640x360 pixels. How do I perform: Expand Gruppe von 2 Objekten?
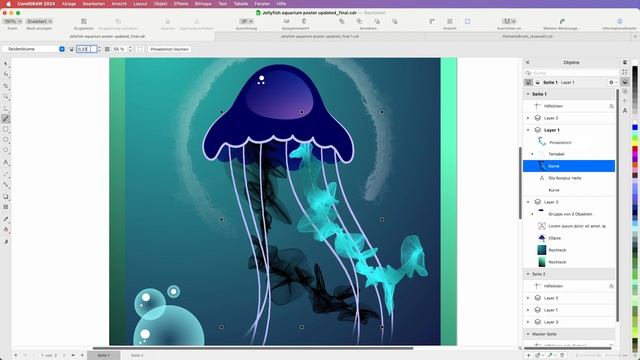click(x=532, y=214)
